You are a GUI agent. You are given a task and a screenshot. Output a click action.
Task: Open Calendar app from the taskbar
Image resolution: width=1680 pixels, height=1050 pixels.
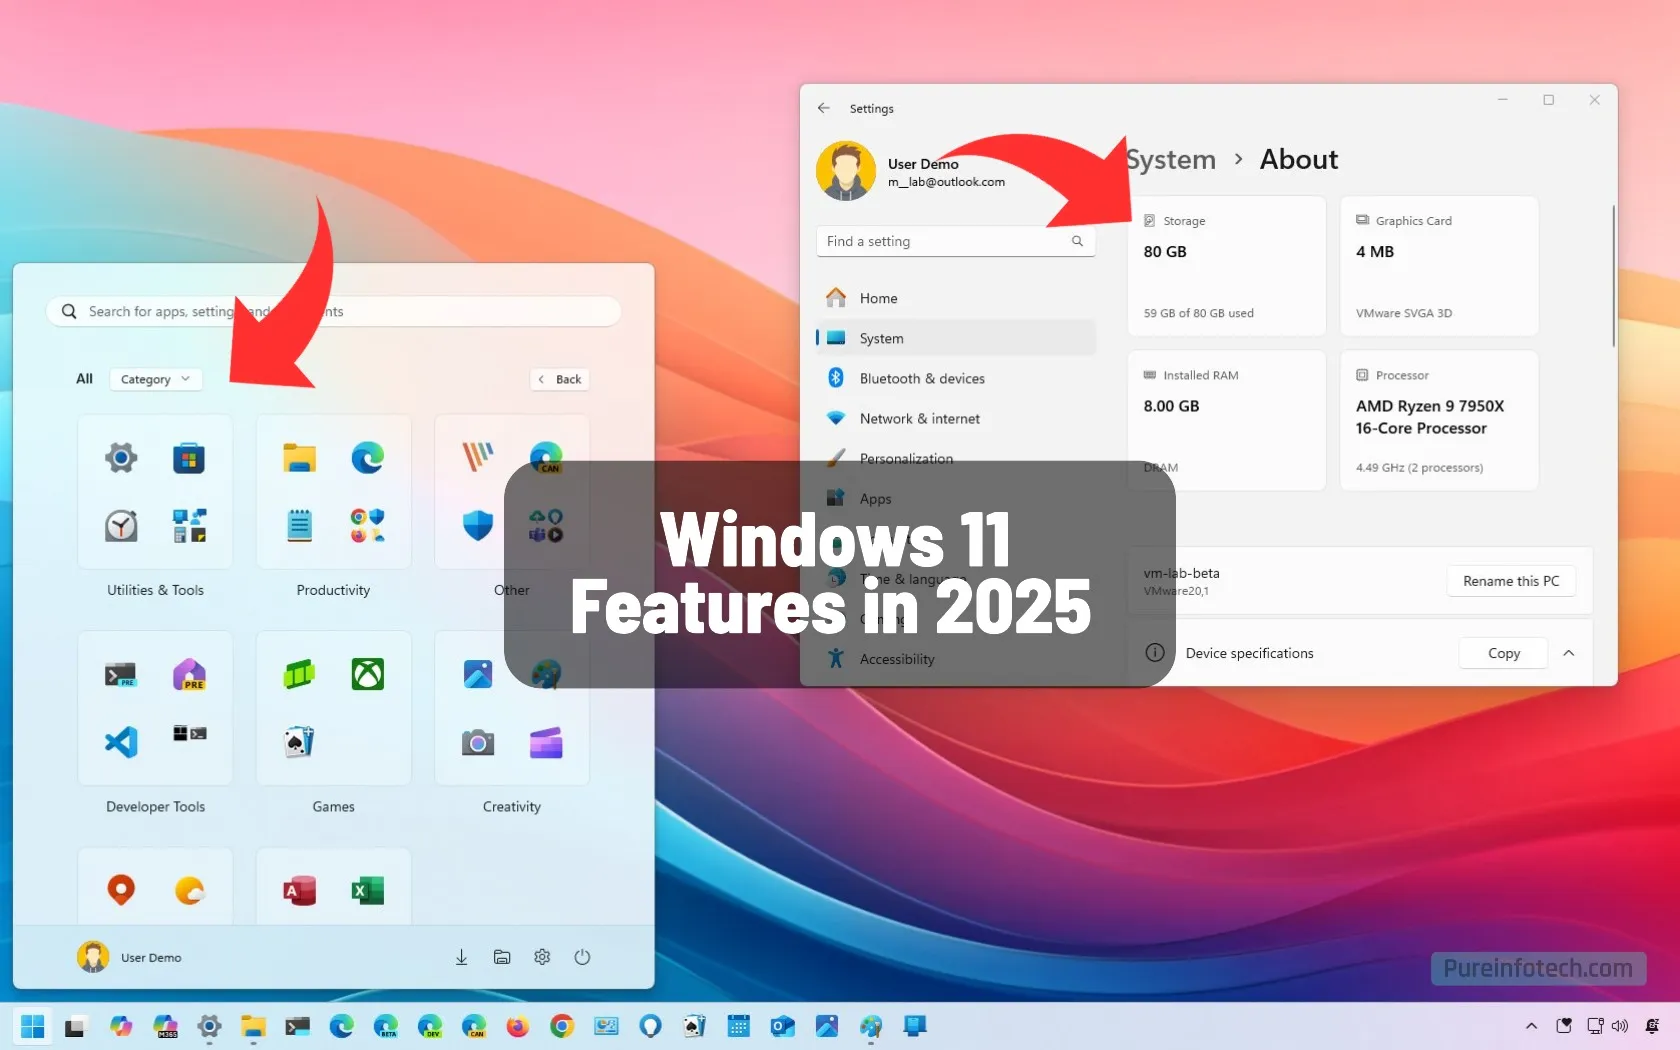(x=738, y=1026)
